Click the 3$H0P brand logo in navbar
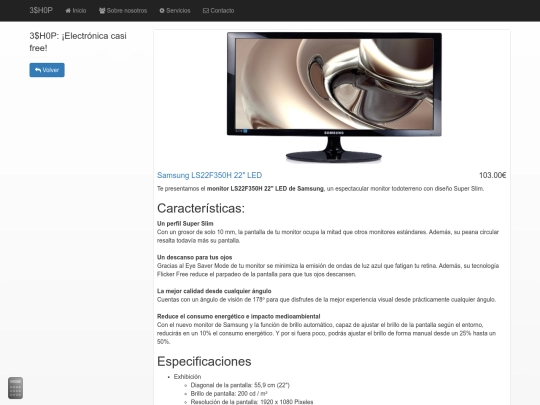Image resolution: width=540 pixels, height=405 pixels. [x=41, y=10]
